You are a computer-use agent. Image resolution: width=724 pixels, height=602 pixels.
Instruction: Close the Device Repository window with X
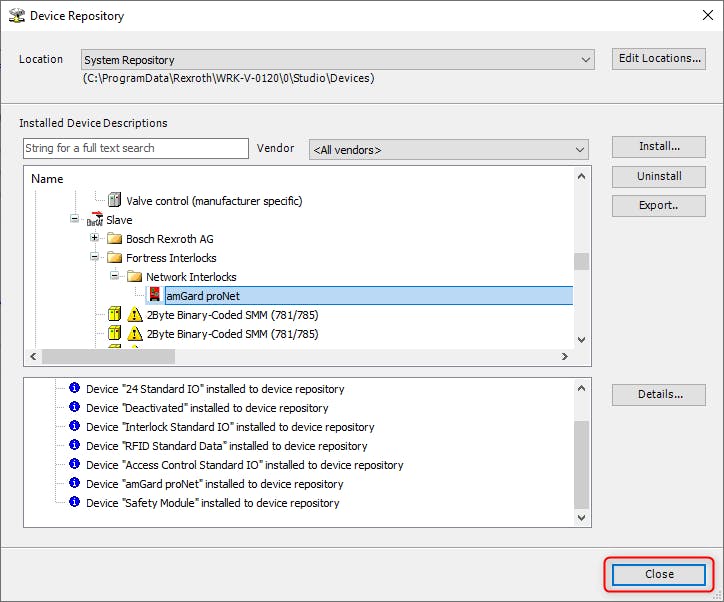pos(707,15)
